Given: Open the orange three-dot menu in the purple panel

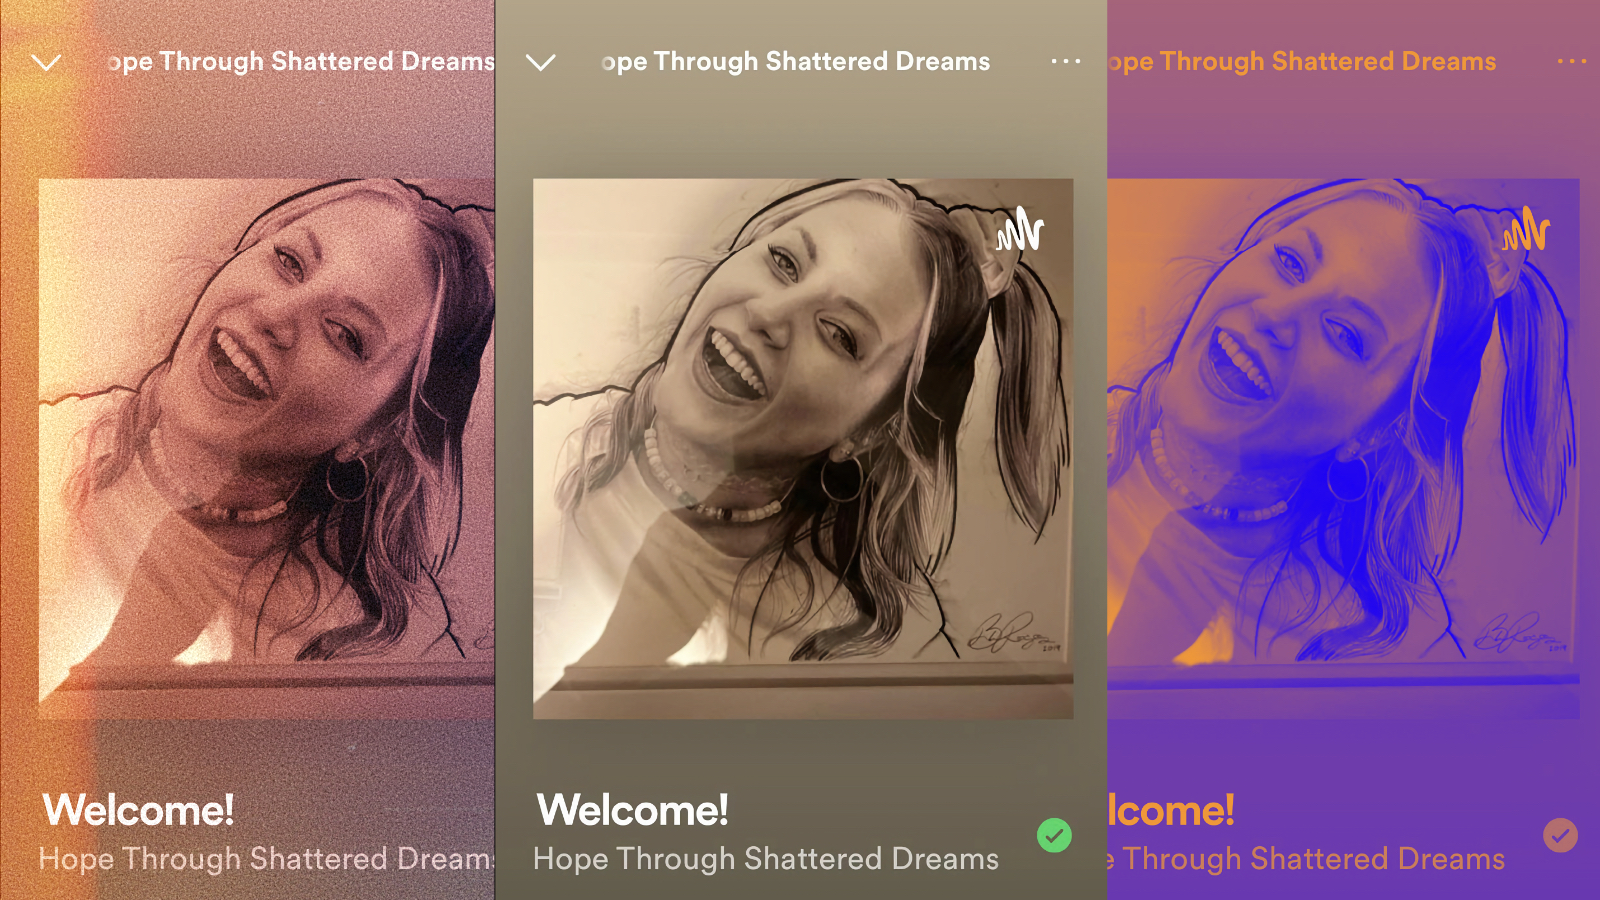Looking at the screenshot, I should click(1572, 61).
